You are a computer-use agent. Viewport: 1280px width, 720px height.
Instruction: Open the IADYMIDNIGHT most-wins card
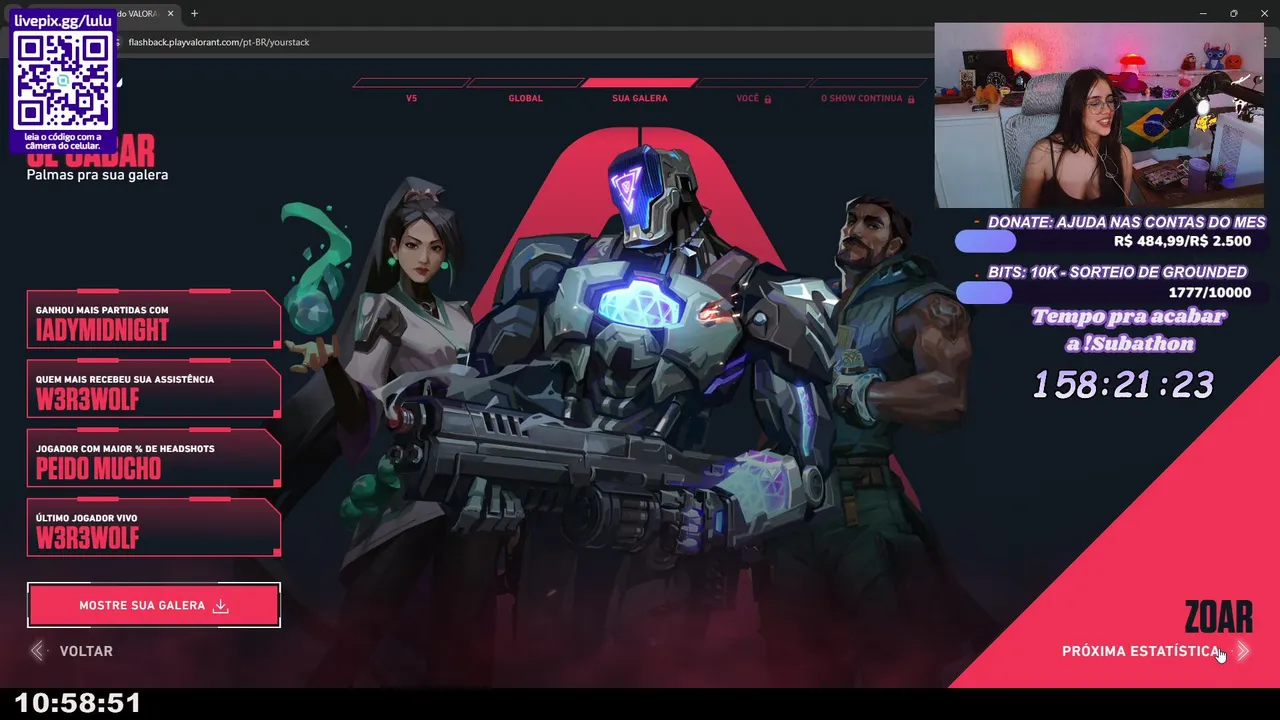coord(154,319)
